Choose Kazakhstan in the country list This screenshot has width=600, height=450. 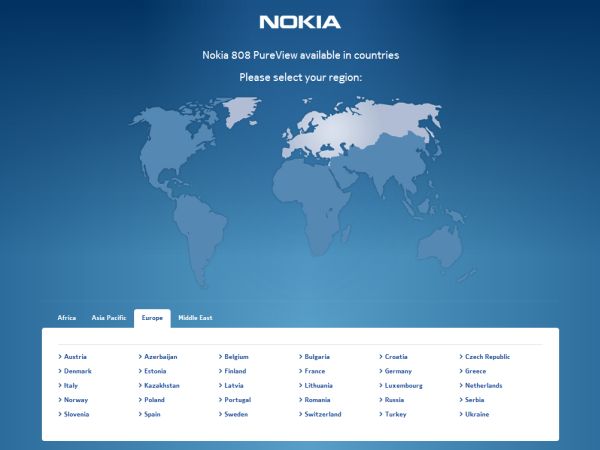coord(161,385)
